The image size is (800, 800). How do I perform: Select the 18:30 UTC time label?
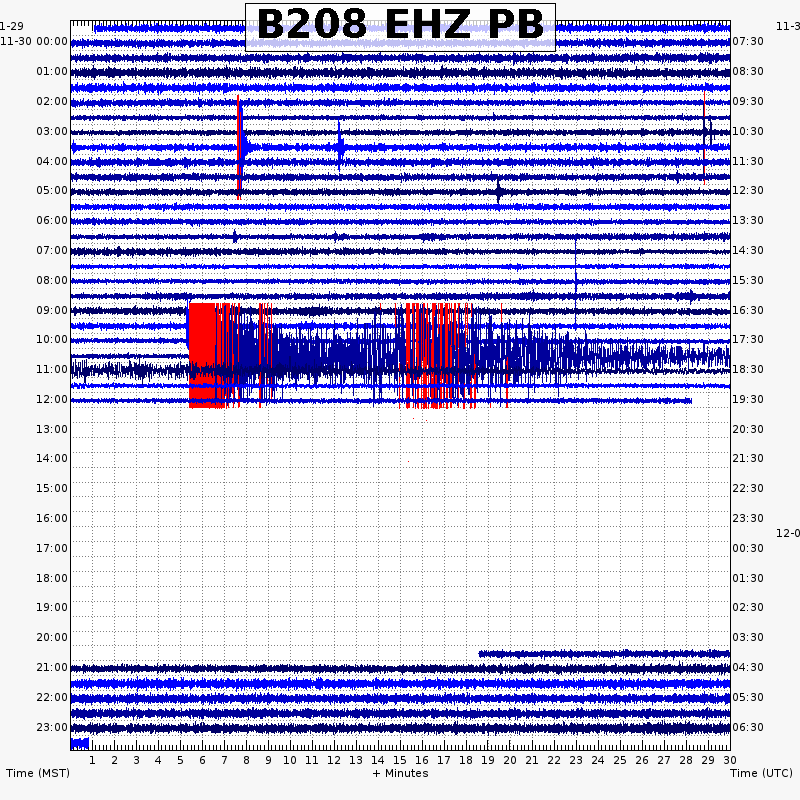(x=748, y=369)
